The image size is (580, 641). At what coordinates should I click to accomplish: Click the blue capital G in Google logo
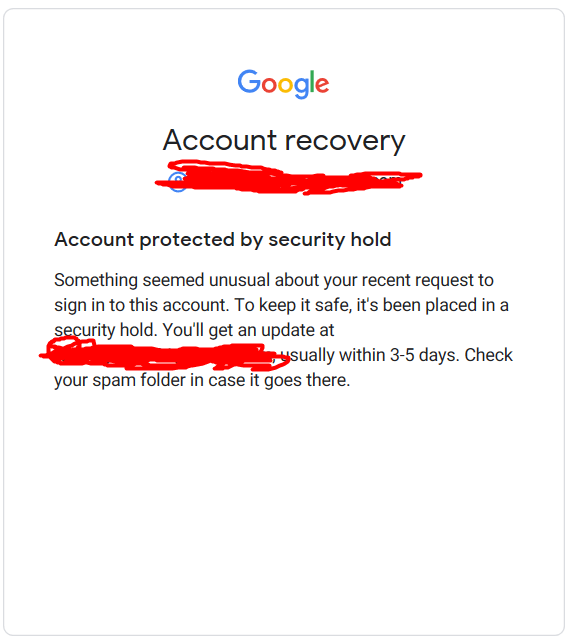pyautogui.click(x=249, y=81)
